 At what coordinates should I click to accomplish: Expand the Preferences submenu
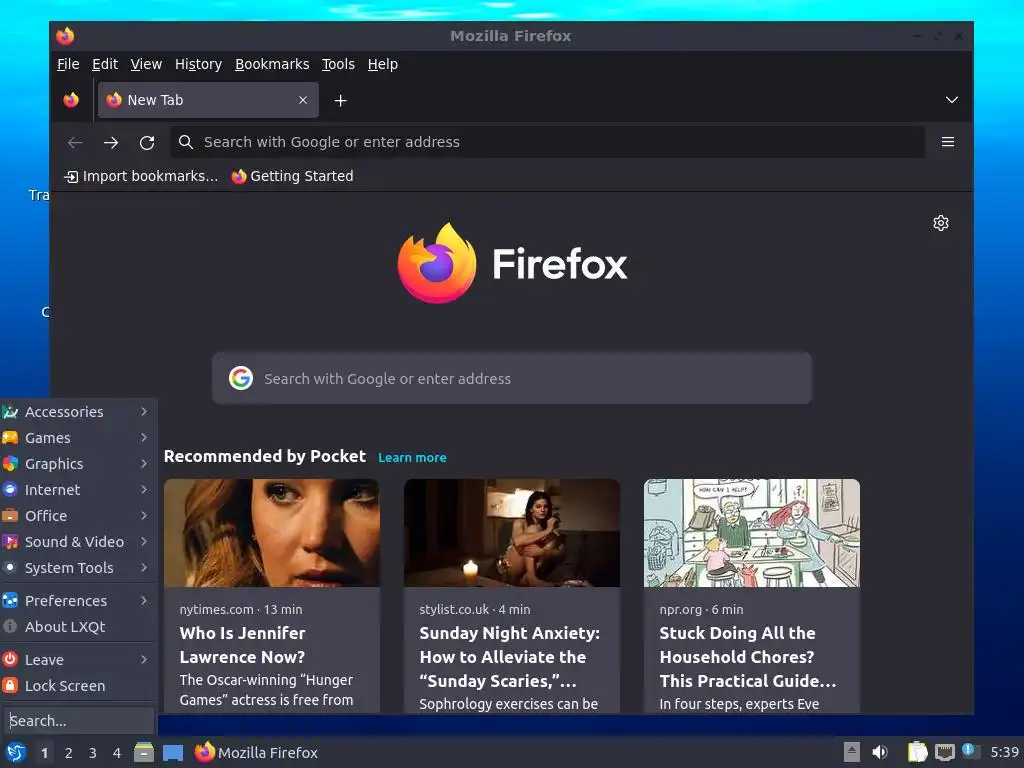pos(78,601)
